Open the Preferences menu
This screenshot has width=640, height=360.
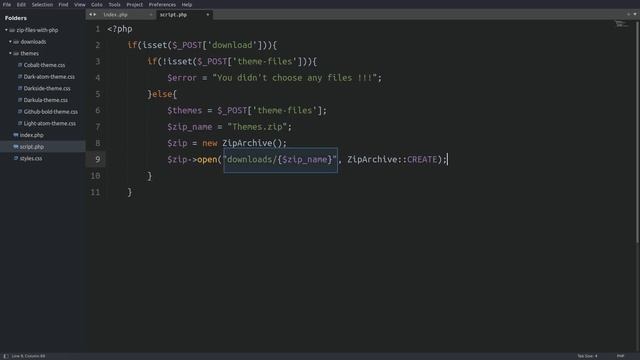click(162, 4)
